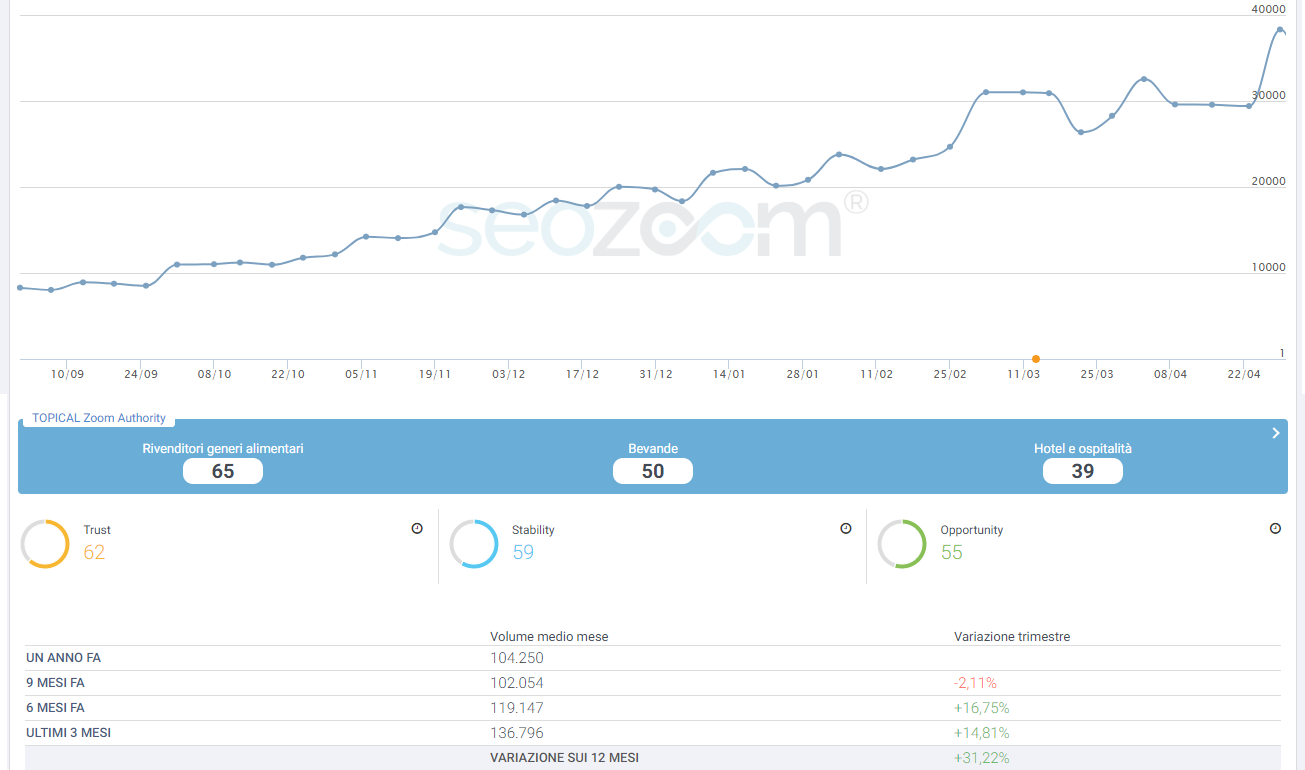1305x770 pixels.
Task: Click the orange marker on the date axis
Action: [x=1036, y=359]
